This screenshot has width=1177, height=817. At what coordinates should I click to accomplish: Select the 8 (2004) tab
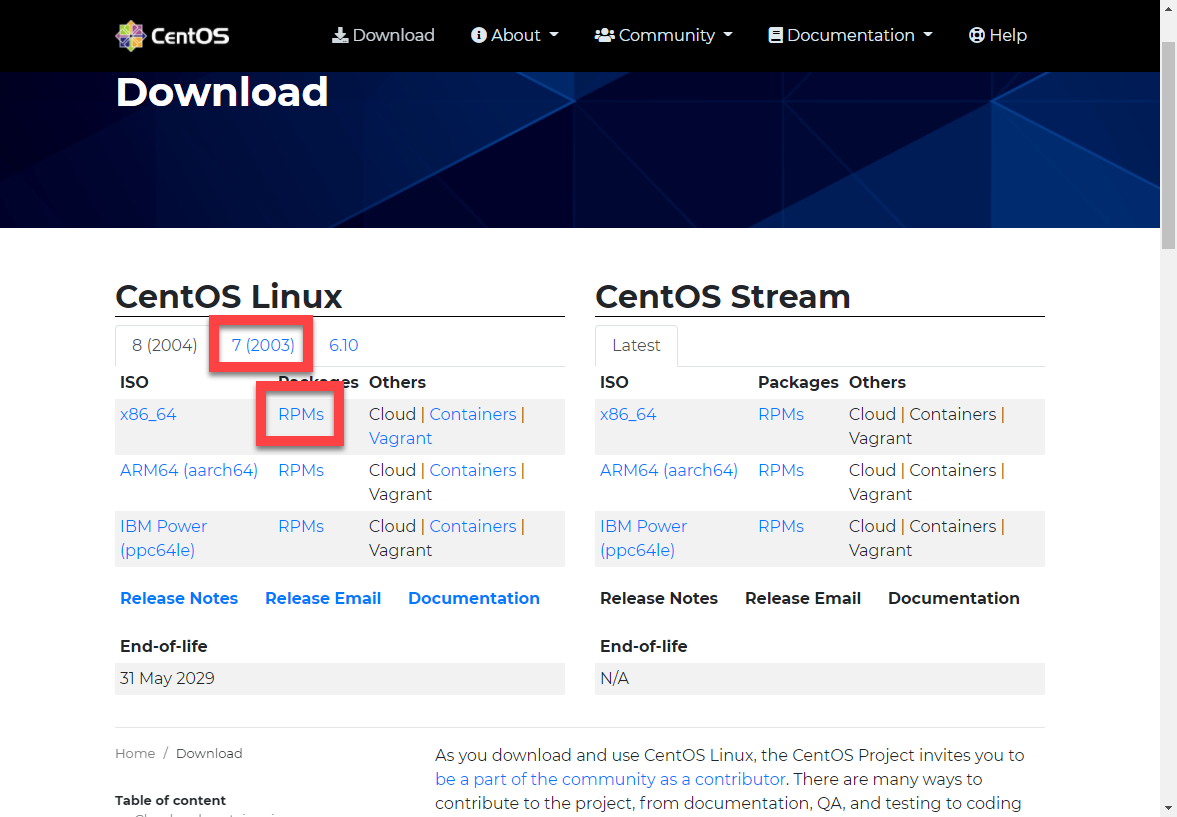(164, 345)
